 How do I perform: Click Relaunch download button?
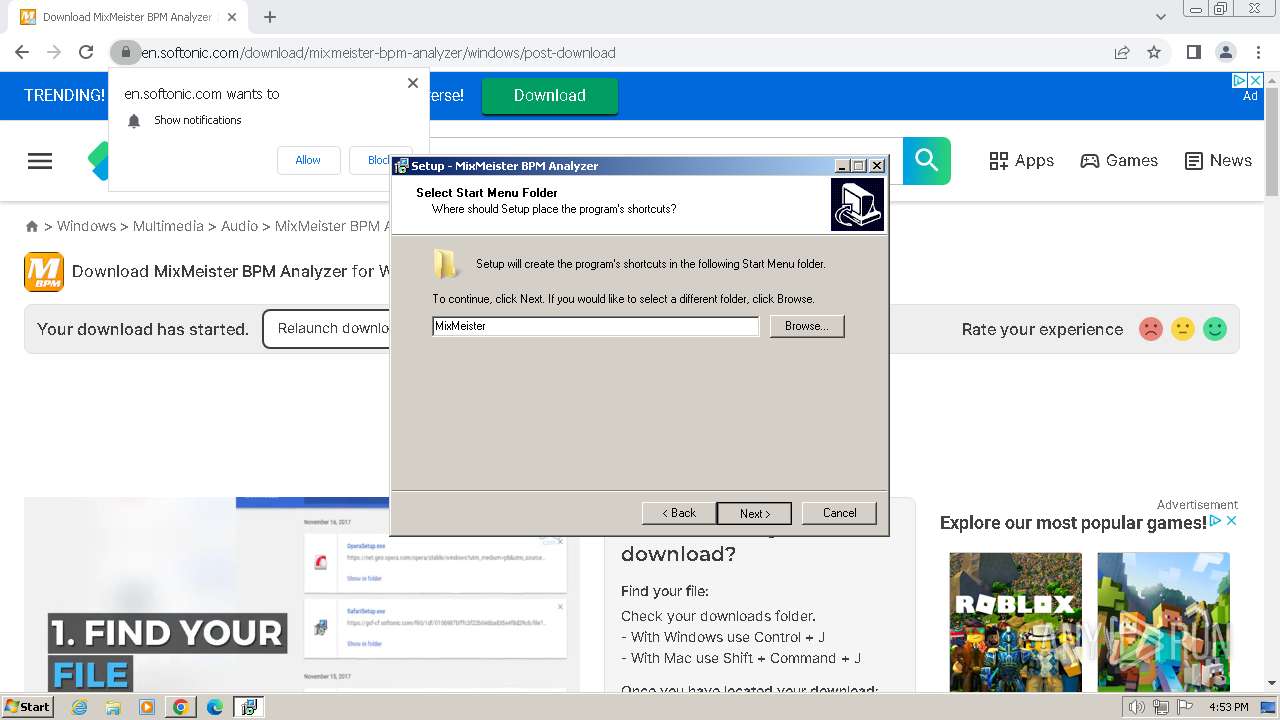[x=328, y=329]
